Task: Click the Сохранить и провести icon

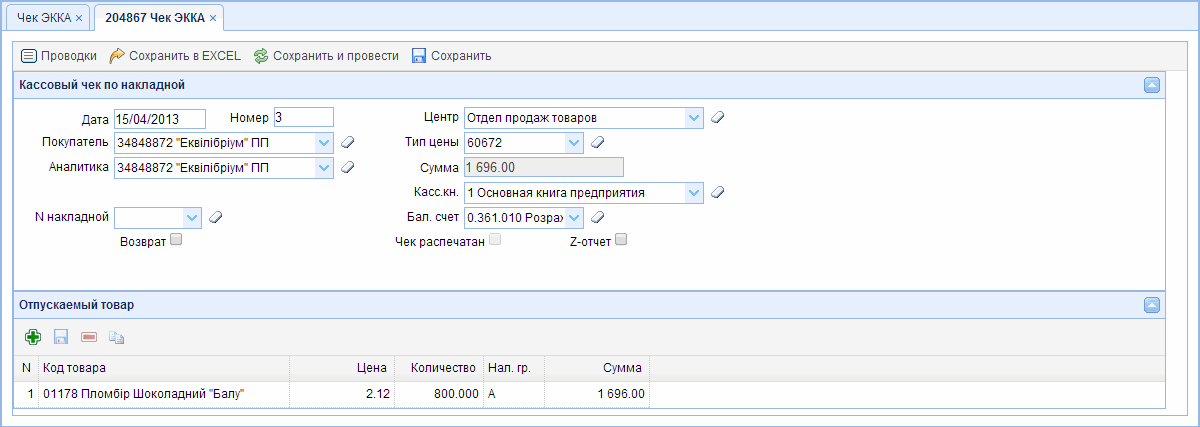Action: tap(261, 56)
